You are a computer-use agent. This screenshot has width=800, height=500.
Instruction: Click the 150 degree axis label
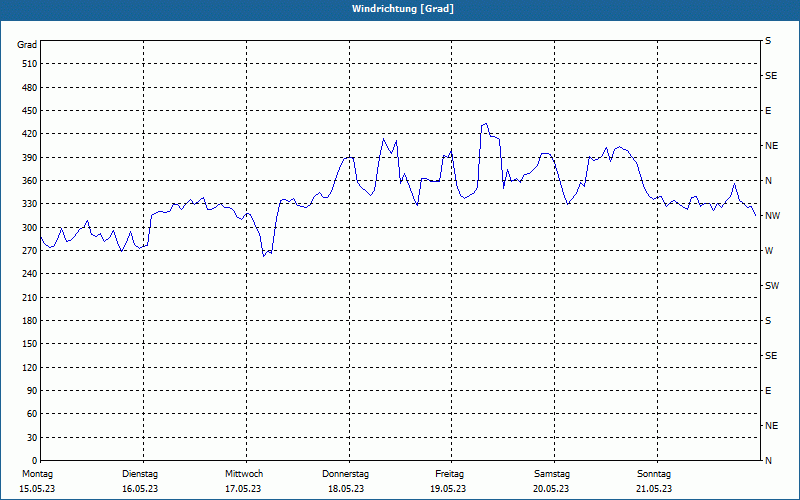(30, 344)
